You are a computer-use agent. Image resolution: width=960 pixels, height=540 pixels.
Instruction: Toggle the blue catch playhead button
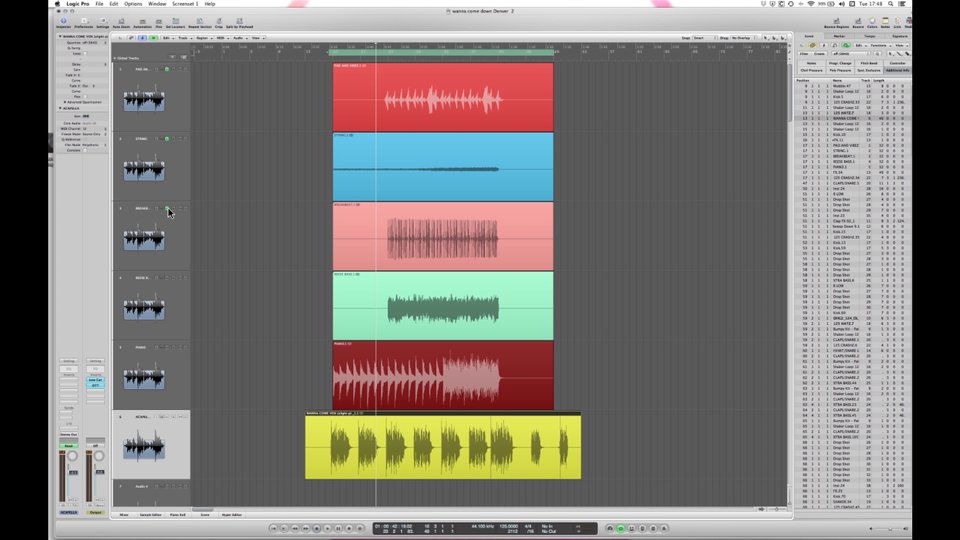coord(142,38)
